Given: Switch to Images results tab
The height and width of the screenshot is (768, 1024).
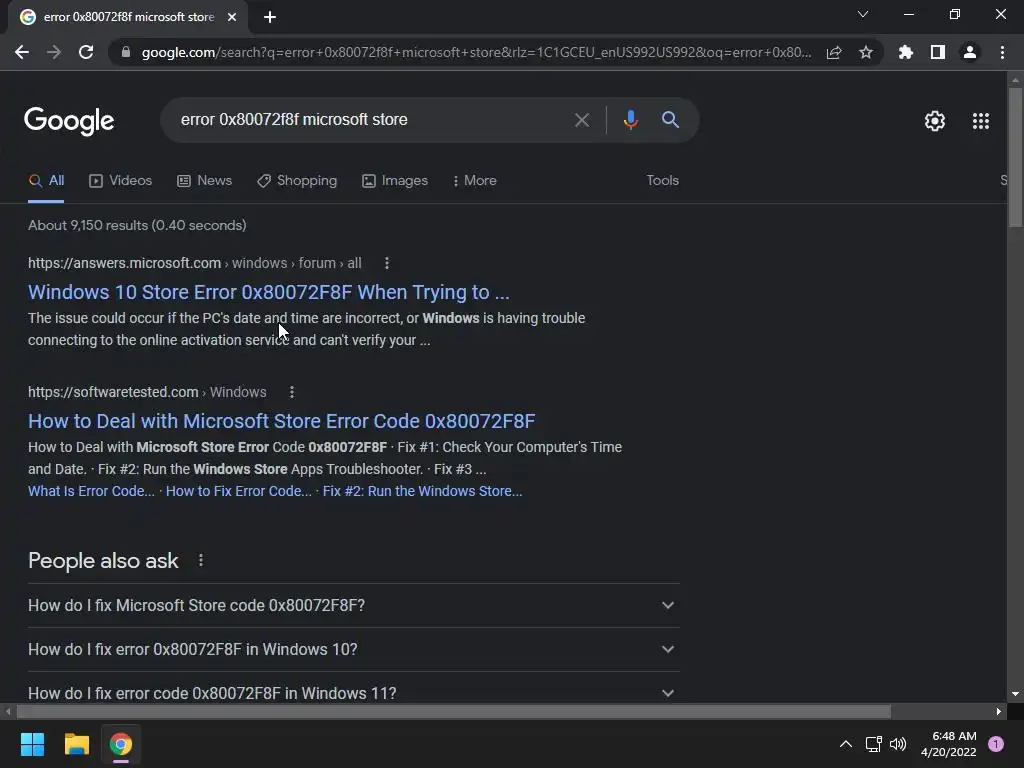Looking at the screenshot, I should (395, 181).
